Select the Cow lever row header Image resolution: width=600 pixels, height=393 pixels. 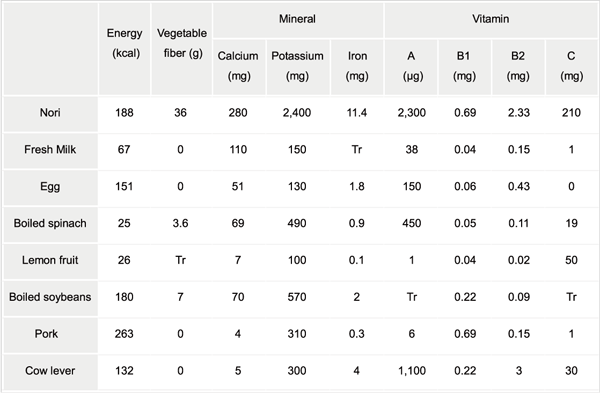pos(50,371)
